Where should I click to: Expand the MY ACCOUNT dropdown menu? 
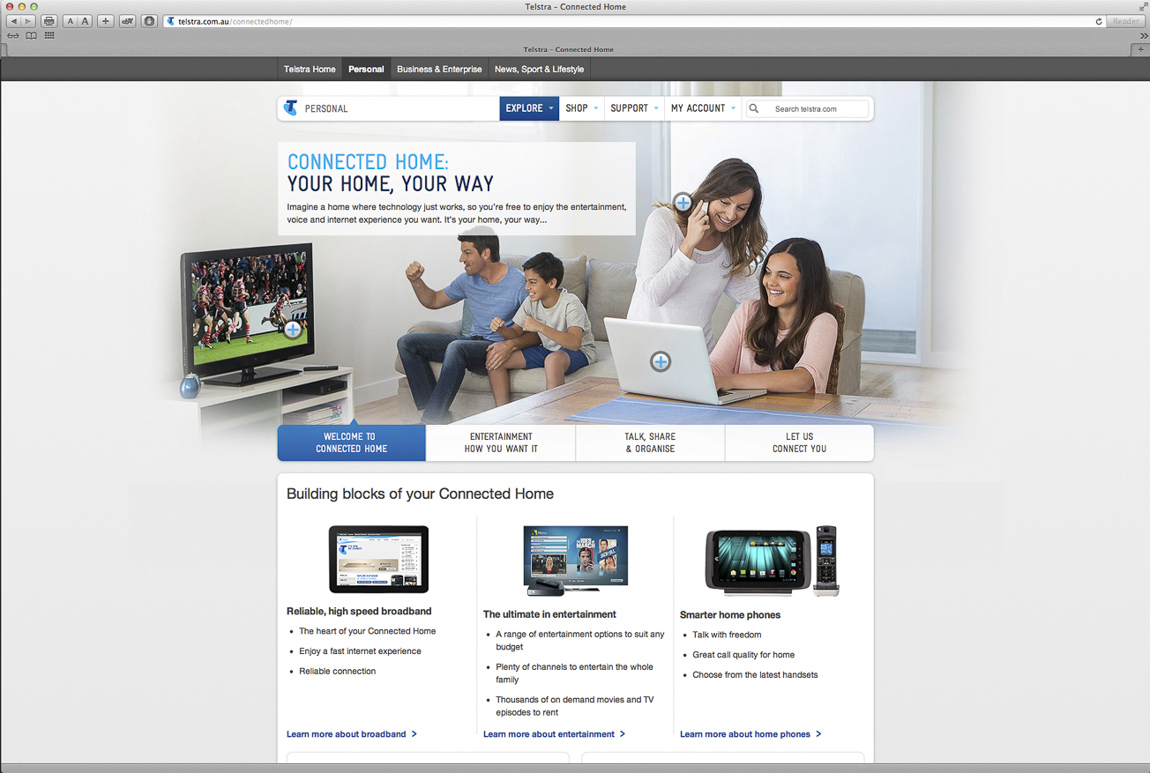[x=703, y=108]
